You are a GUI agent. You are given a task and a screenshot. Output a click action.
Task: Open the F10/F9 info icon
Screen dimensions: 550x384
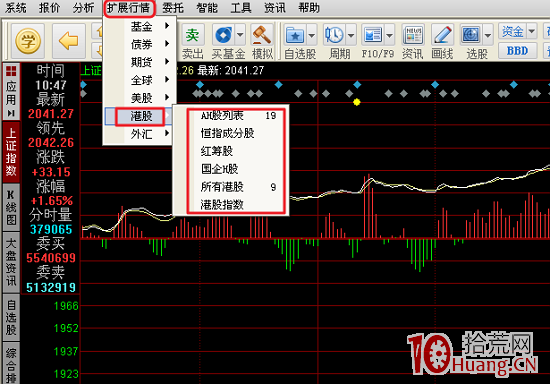tap(373, 35)
